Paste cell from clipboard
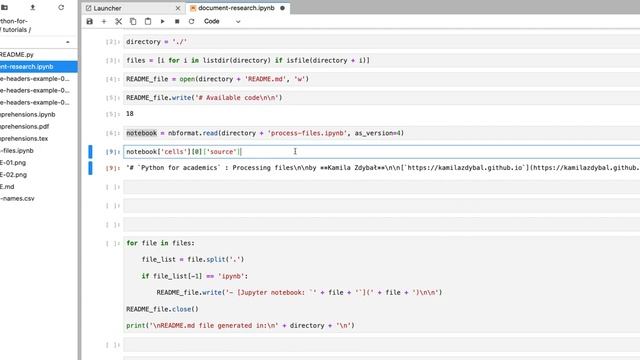 coord(148,21)
